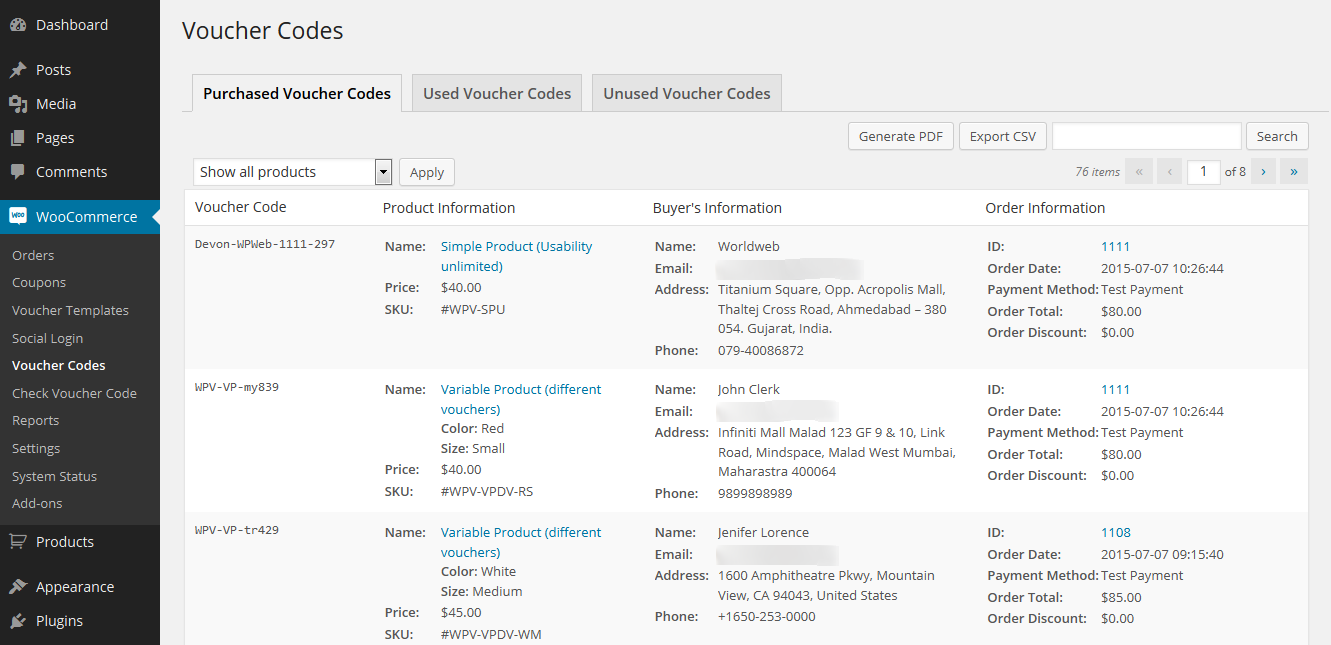Click the Plugins plug icon
1331x645 pixels.
pos(18,621)
